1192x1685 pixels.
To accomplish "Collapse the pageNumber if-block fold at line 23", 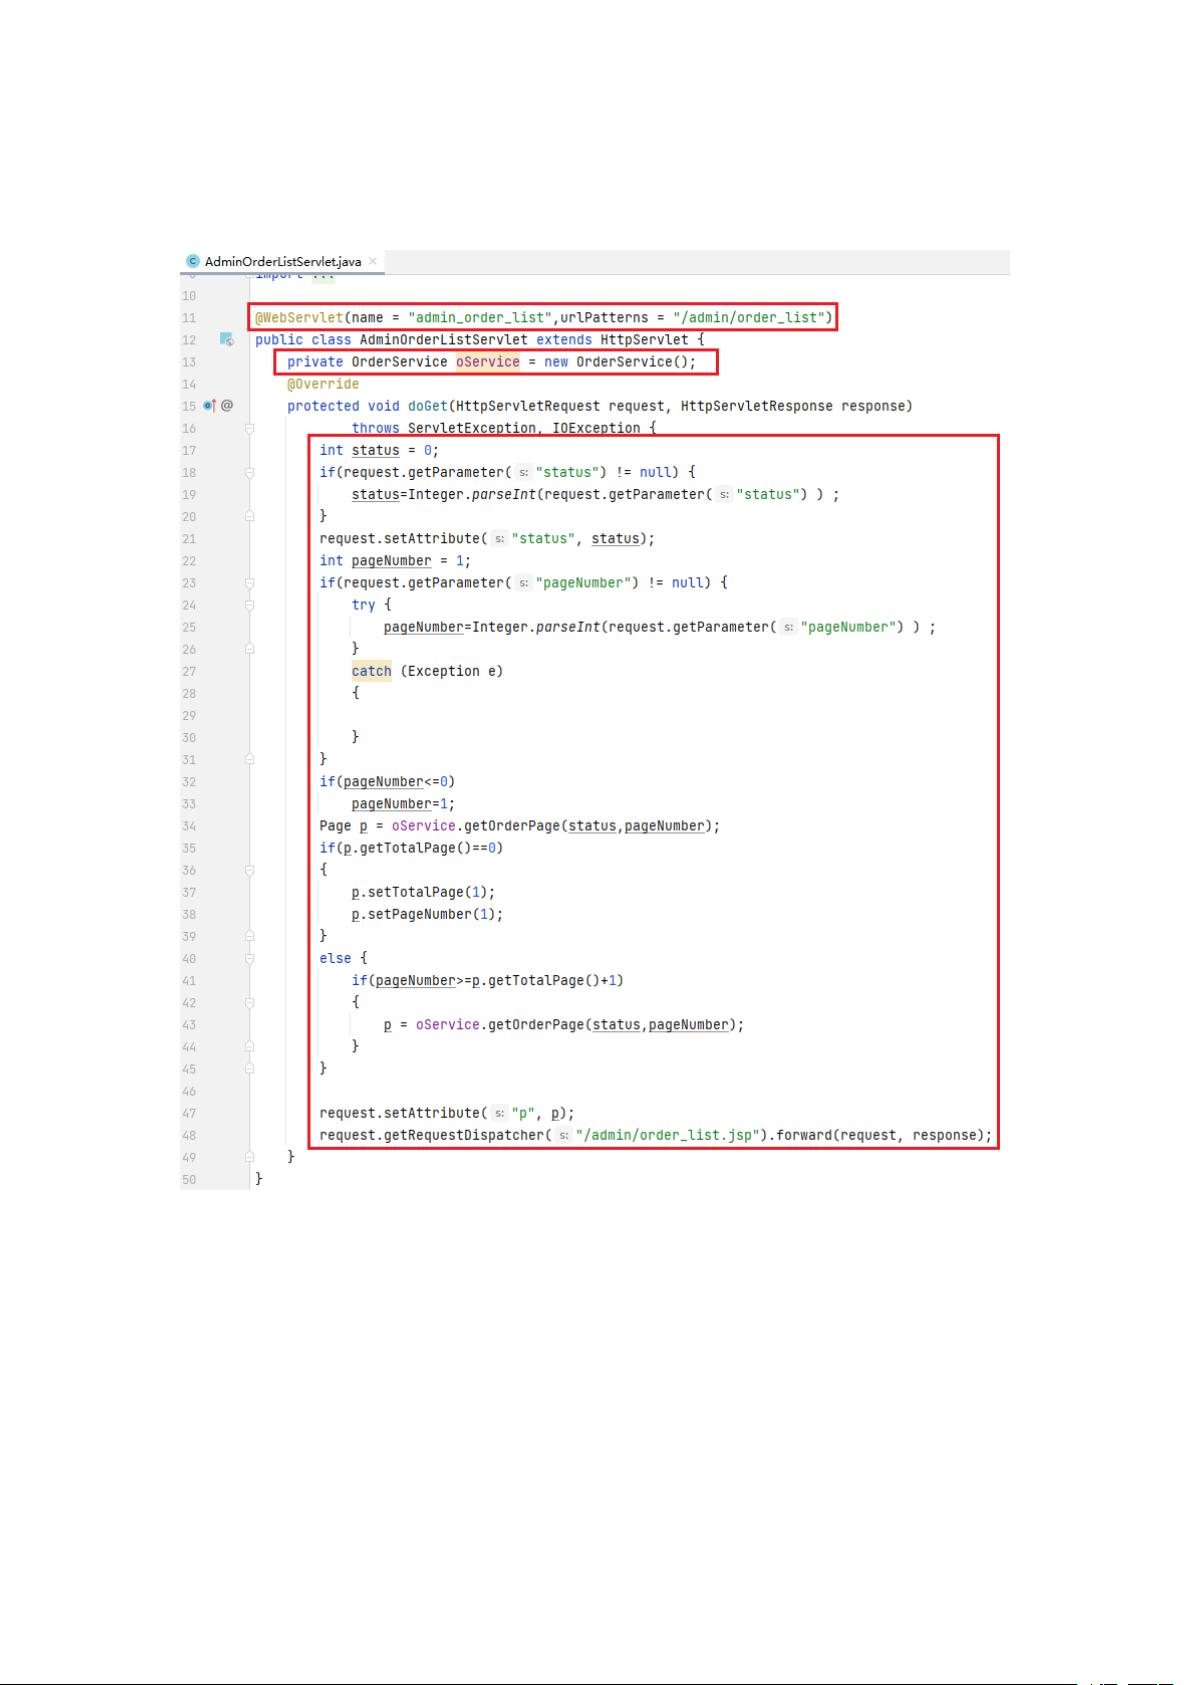I will click(250, 583).
